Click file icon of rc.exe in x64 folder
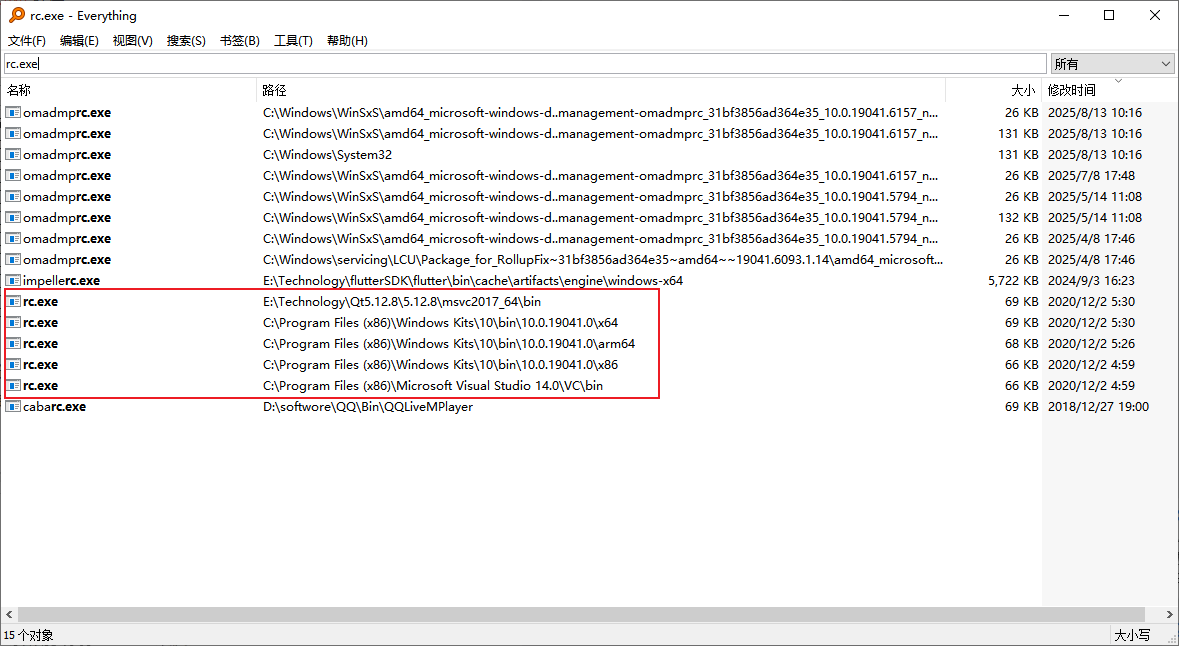The width and height of the screenshot is (1179, 646). [x=13, y=323]
